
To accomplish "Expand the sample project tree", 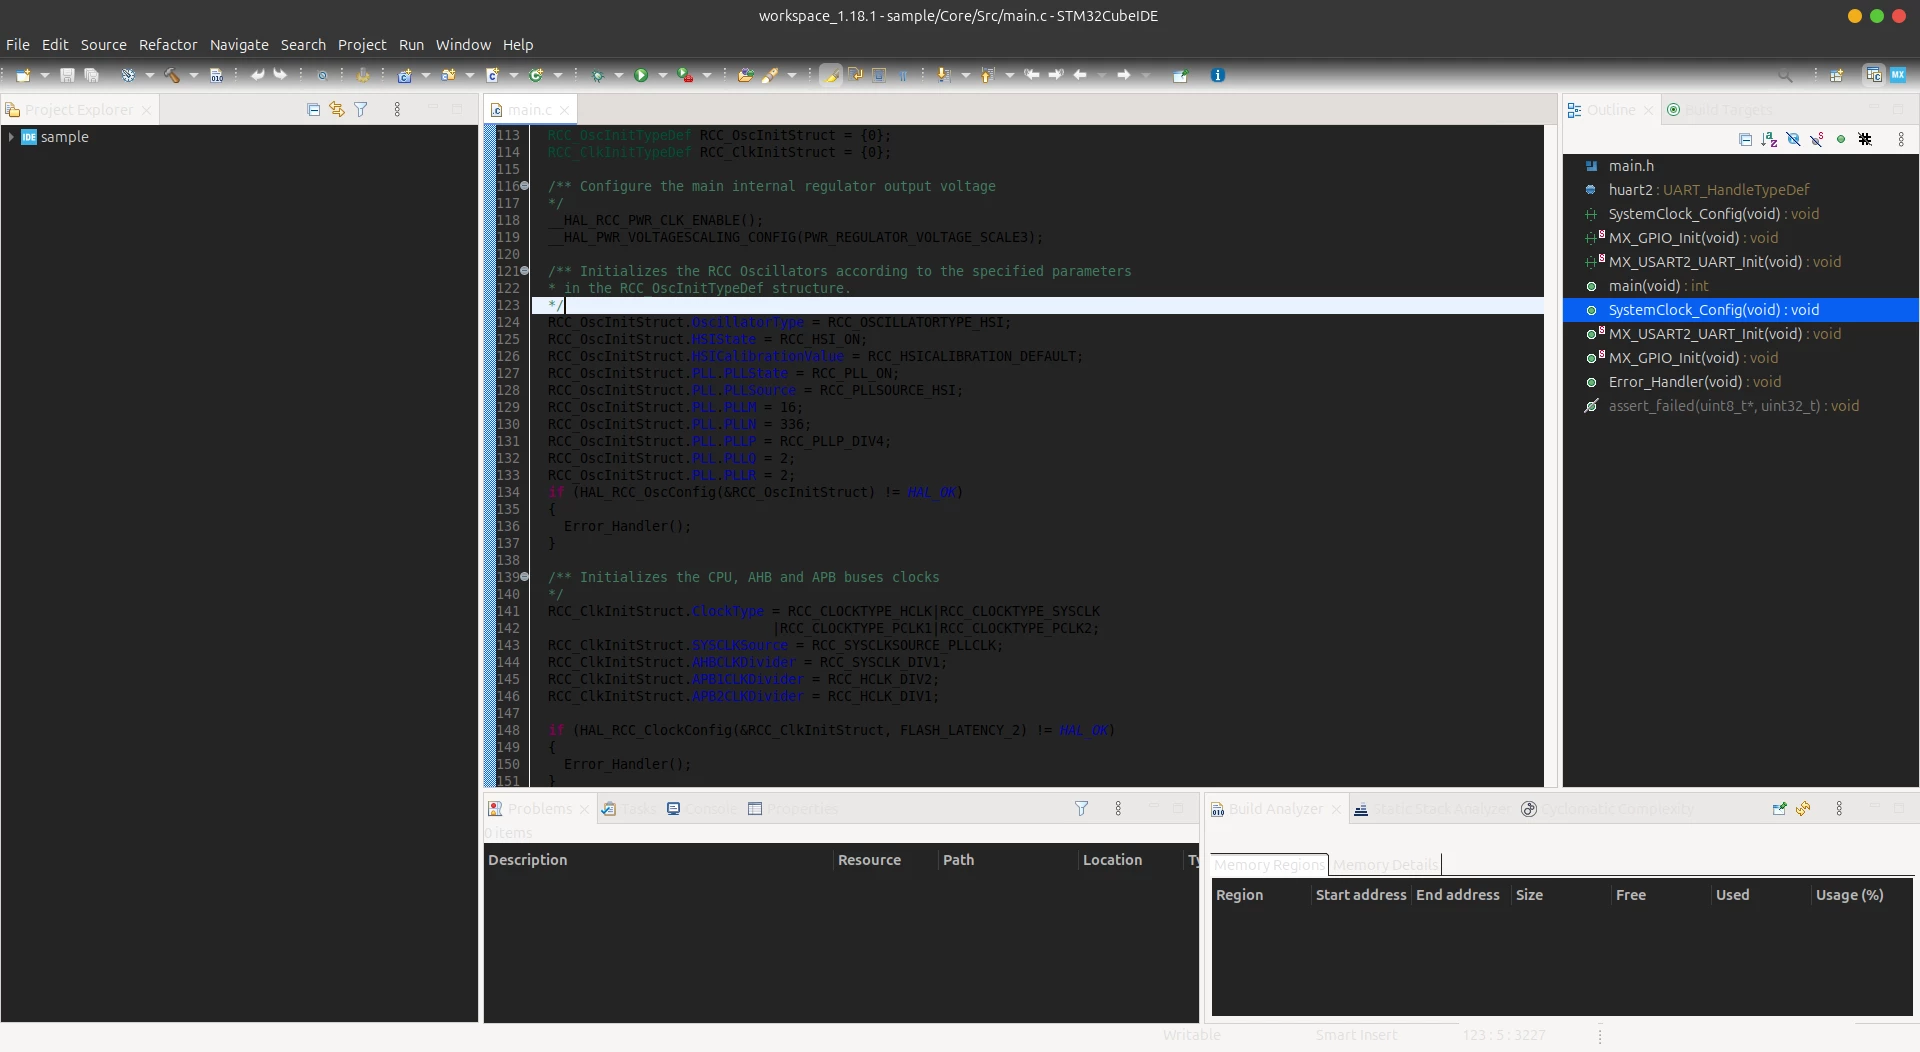I will point(11,137).
